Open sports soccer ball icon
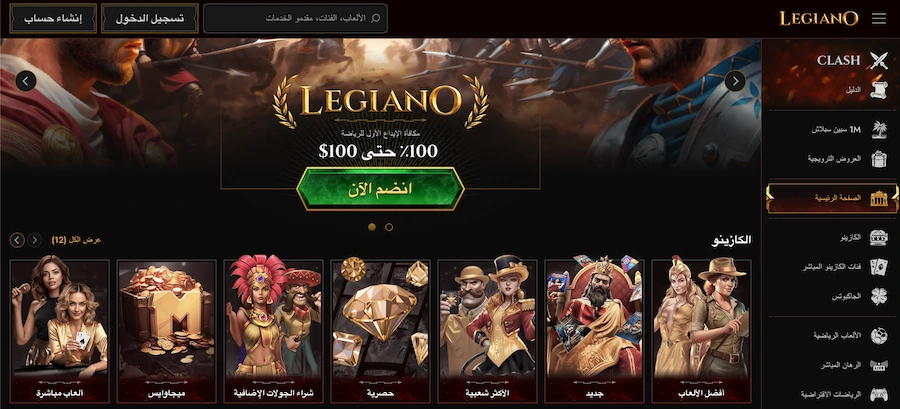900x409 pixels. [878, 335]
